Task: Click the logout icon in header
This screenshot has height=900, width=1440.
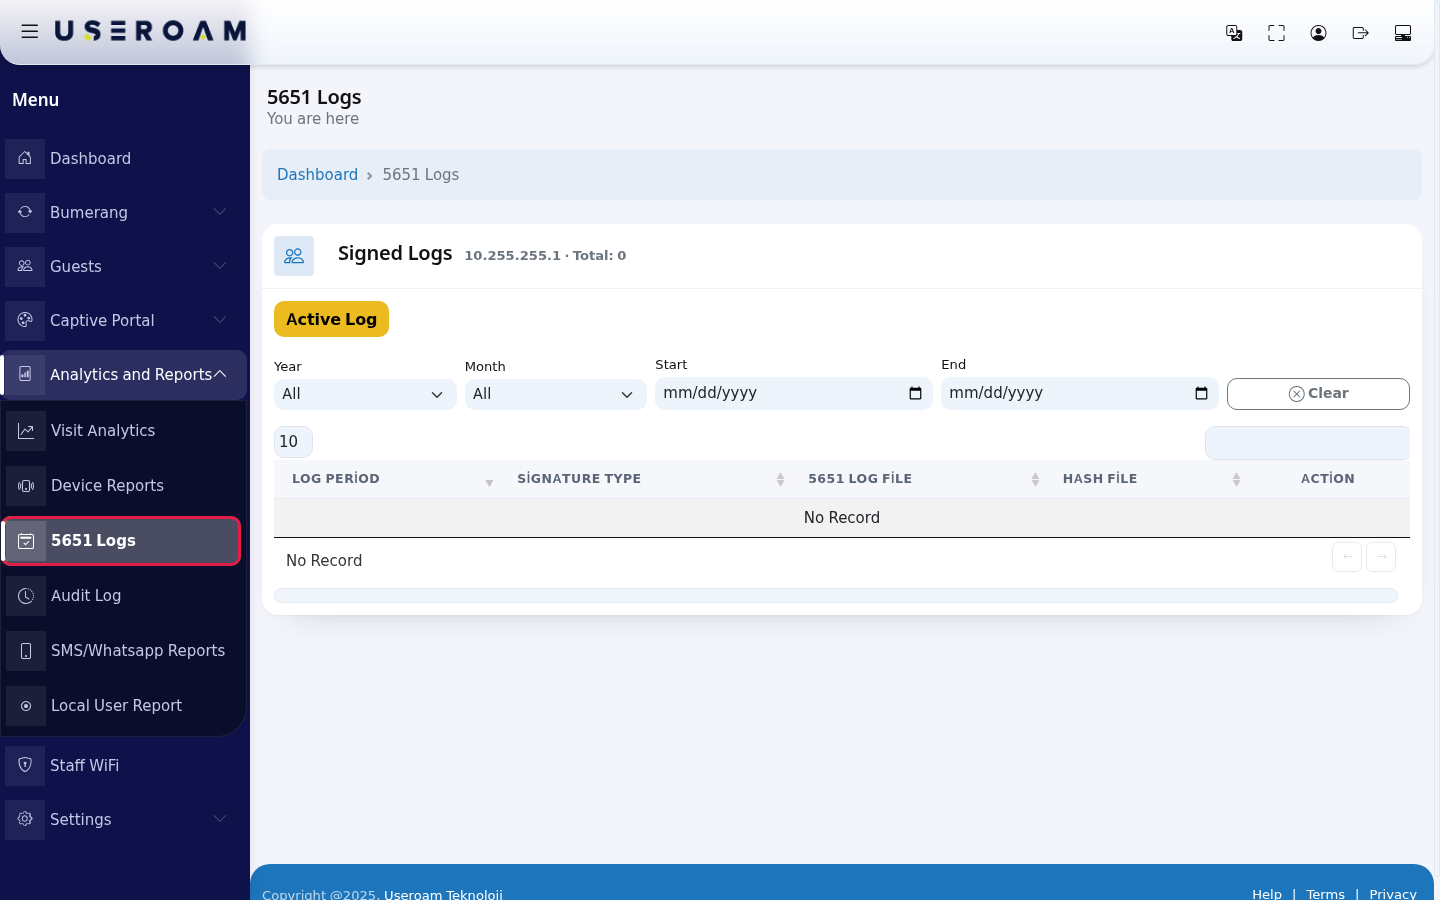Action: [1360, 33]
